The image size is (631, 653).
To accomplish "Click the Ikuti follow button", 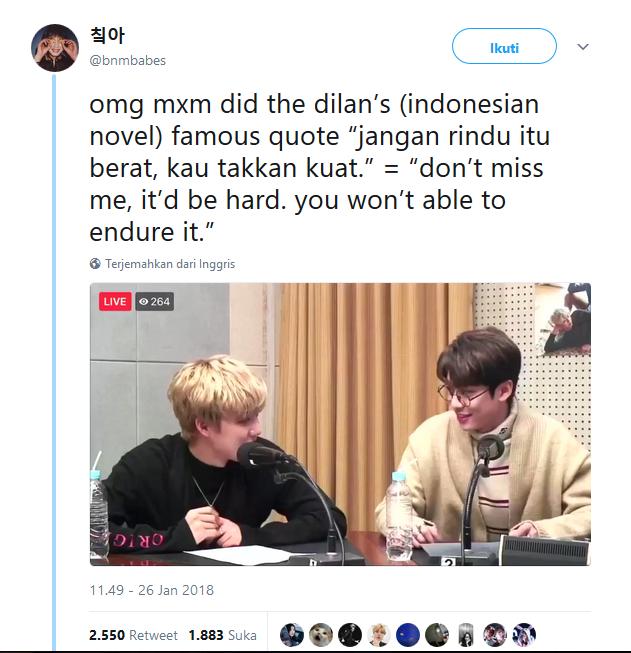I will [504, 46].
